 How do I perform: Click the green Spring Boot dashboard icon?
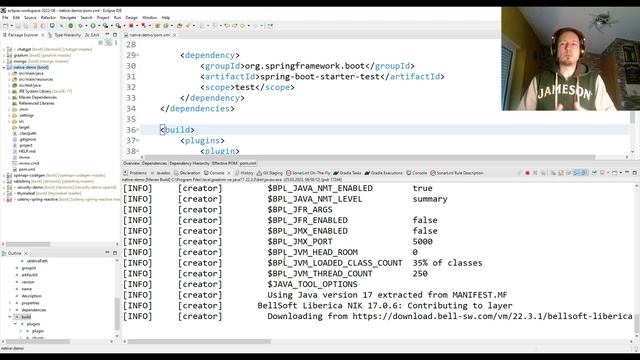pos(71,26)
